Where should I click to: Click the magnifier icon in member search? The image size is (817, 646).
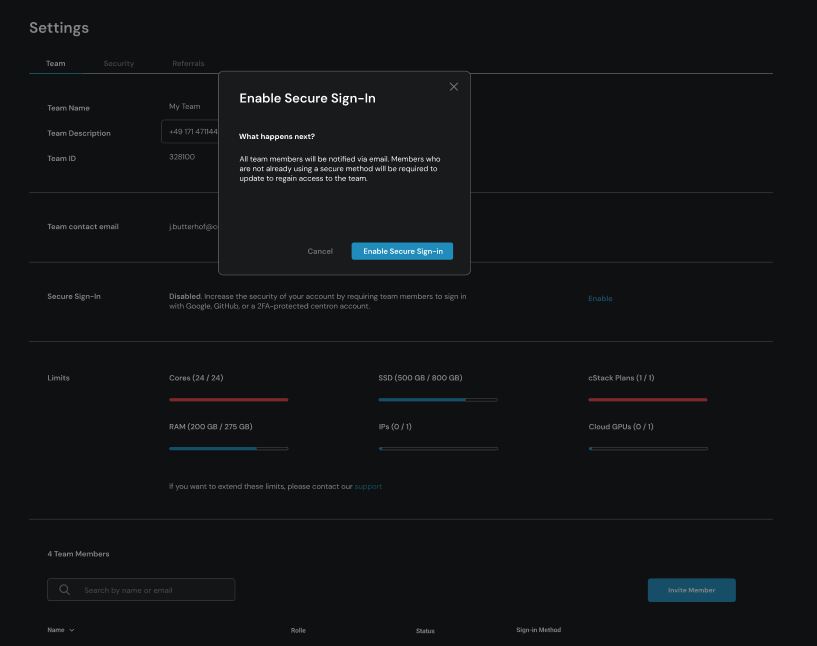65,590
